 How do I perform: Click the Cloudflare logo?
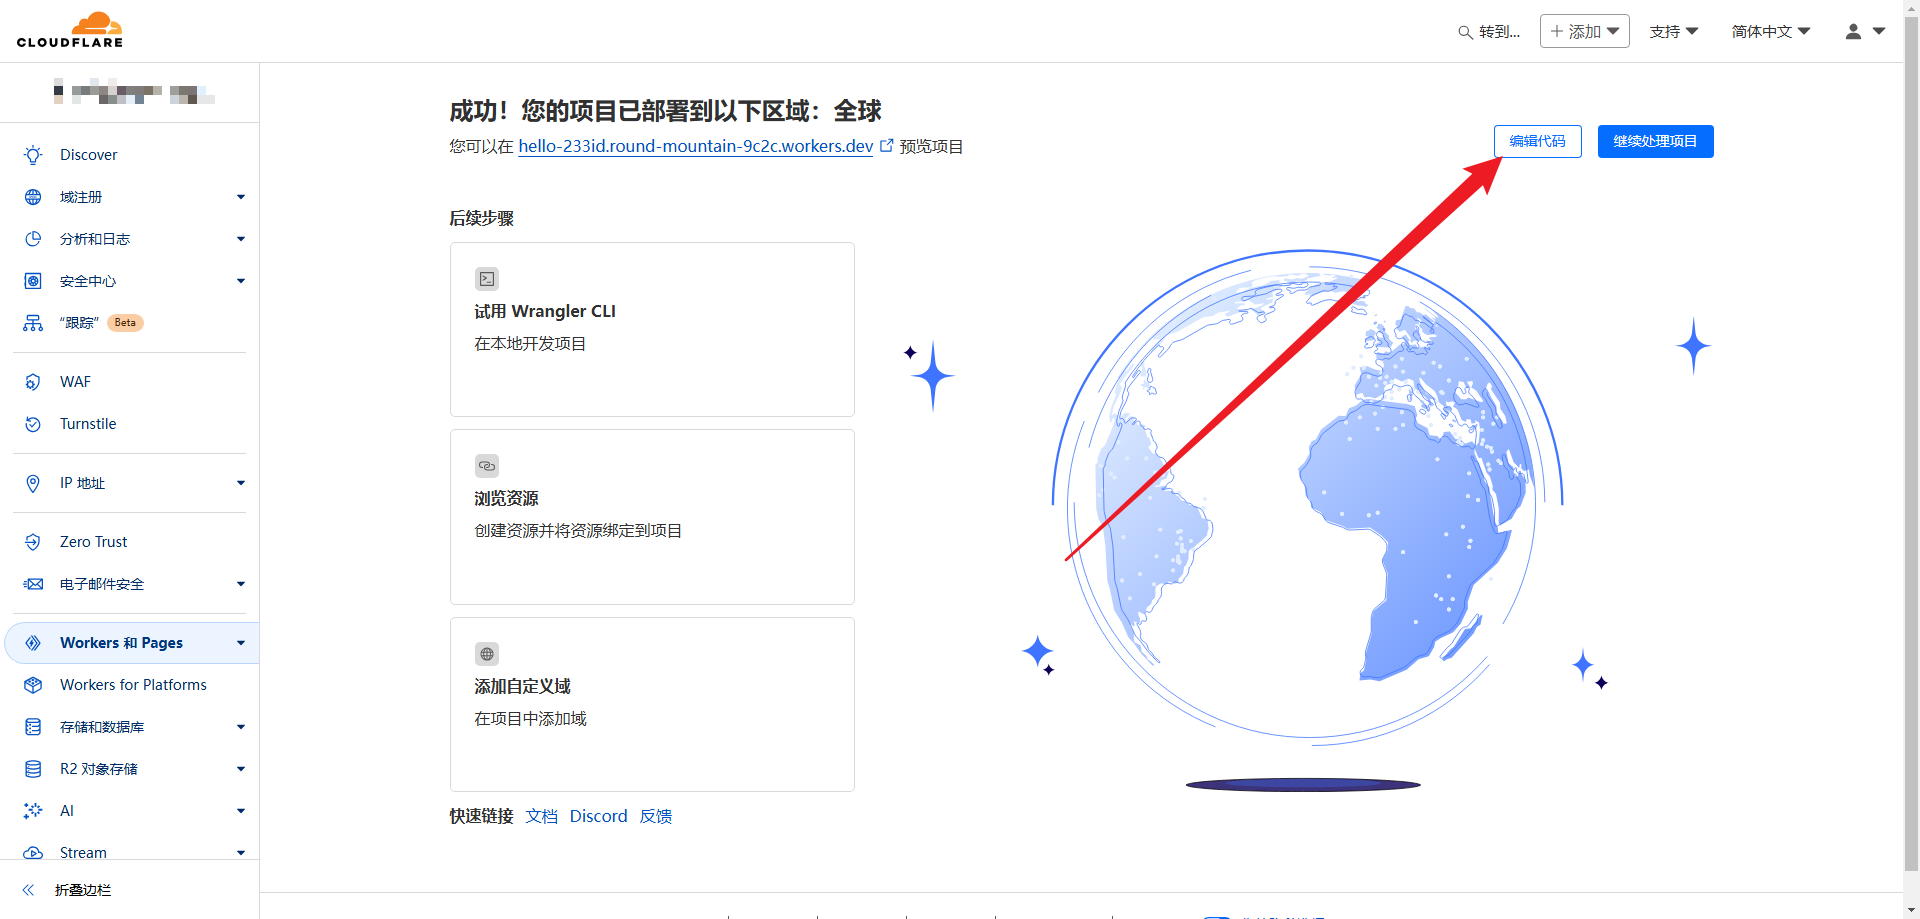click(x=70, y=30)
